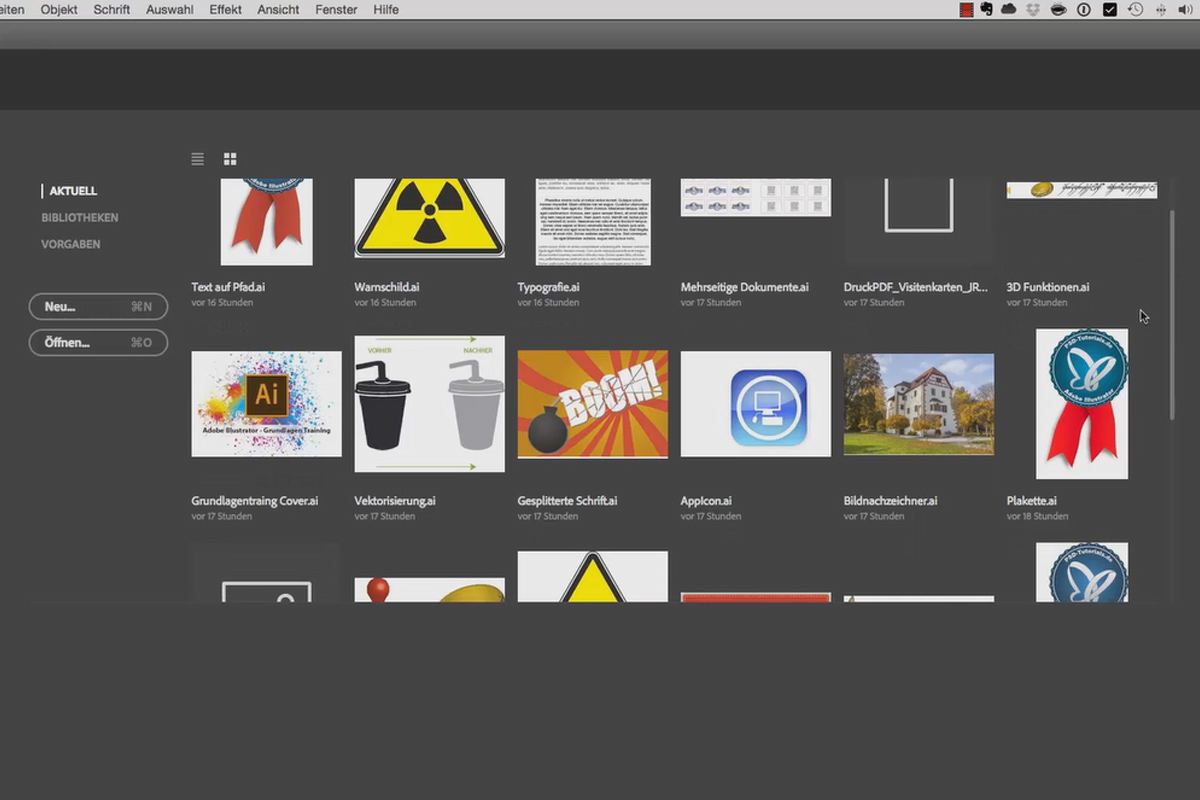
Task: Open the Warnschild.ai radiation sign thumbnail
Action: [x=429, y=218]
